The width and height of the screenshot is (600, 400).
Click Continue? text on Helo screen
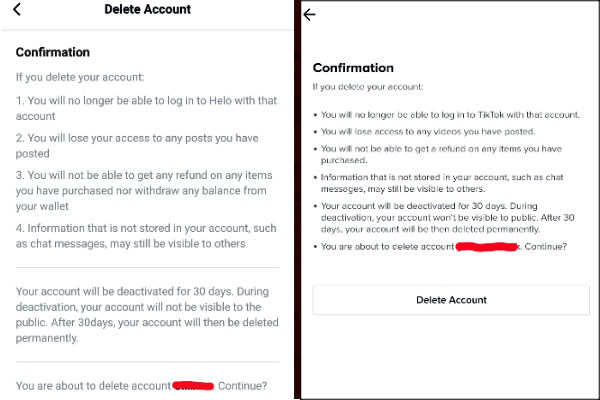[x=243, y=386]
